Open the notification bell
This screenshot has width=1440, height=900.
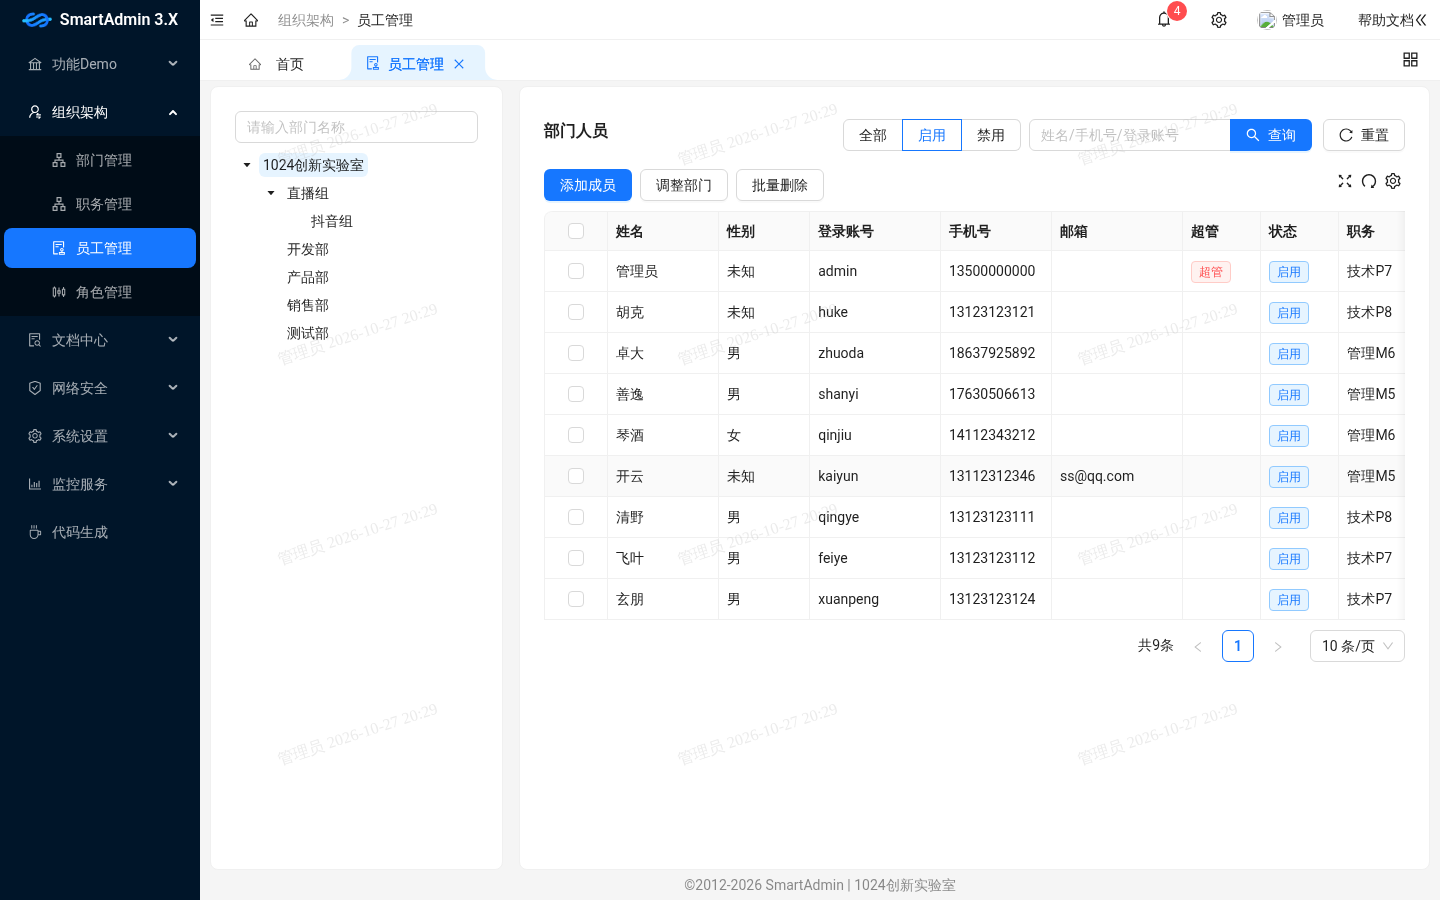coord(1164,20)
